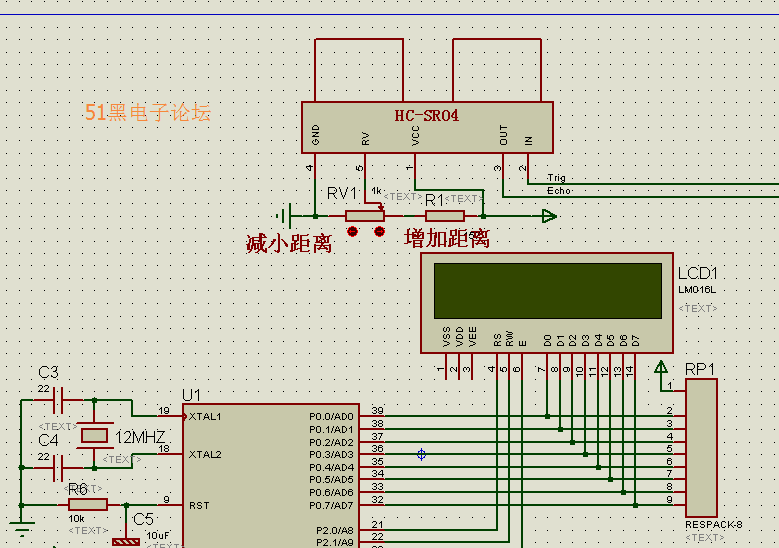Image resolution: width=779 pixels, height=548 pixels.
Task: Click the <TEXT> placeholder under RESPACK-8
Action: pyautogui.click(x=705, y=538)
